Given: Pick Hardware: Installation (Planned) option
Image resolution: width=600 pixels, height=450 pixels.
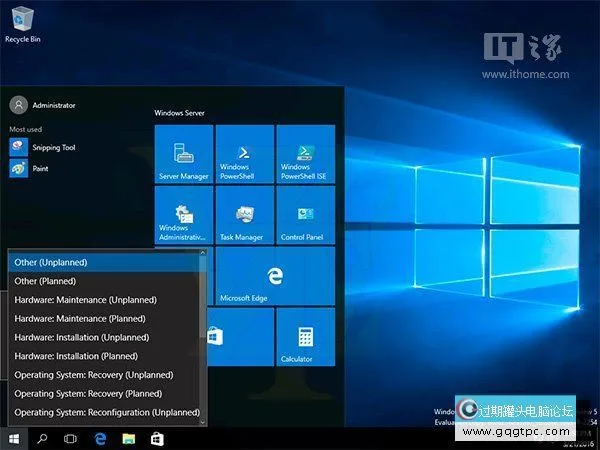Looking at the screenshot, I should pos(102,356).
